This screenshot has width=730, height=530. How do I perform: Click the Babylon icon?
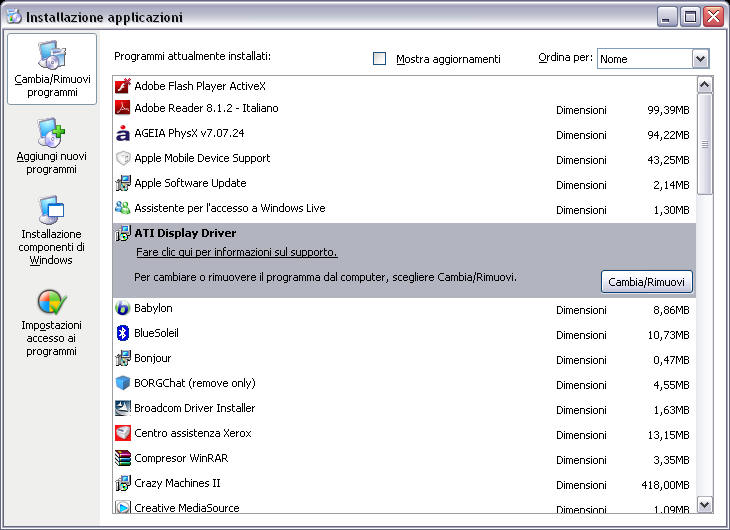tap(123, 308)
